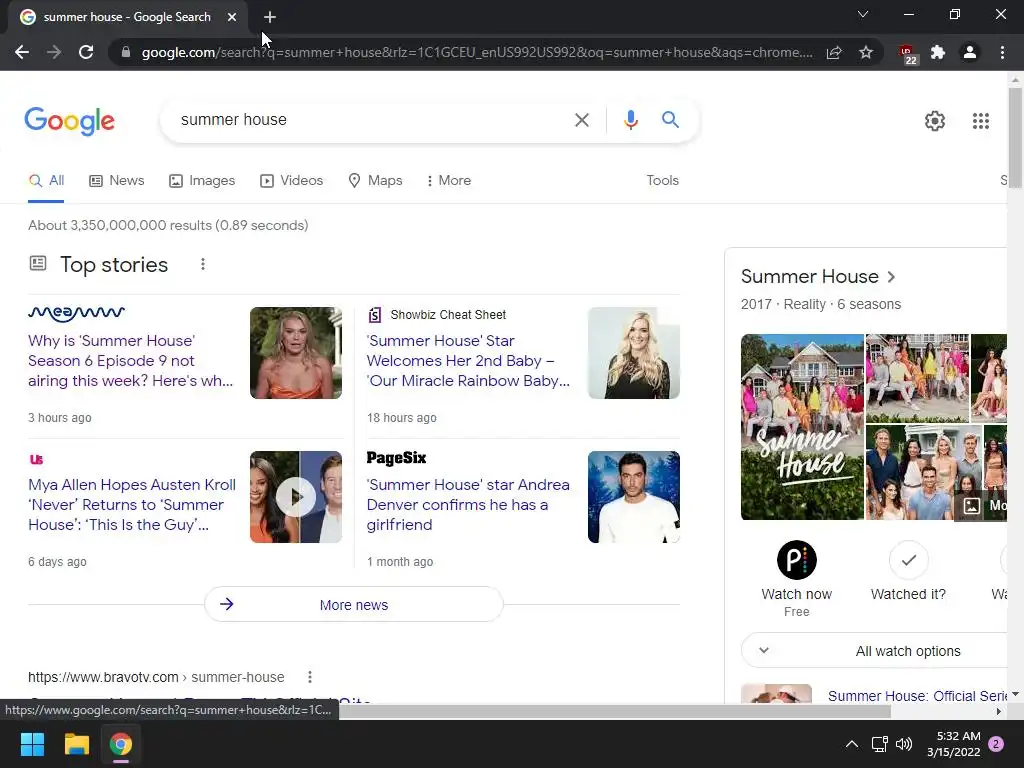Start voice search with microphone icon
The image size is (1024, 768).
pos(630,120)
